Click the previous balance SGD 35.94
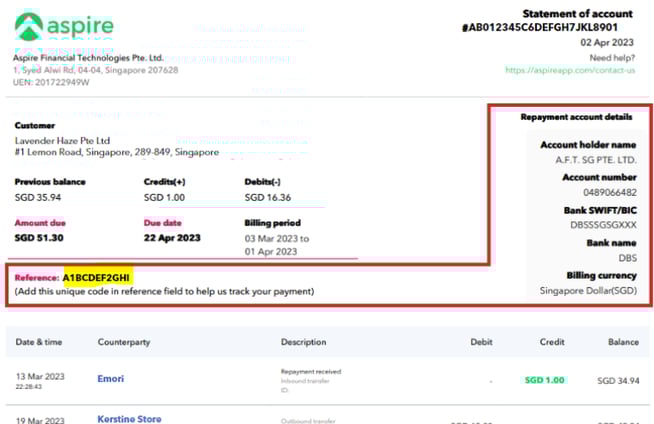Screen dimensions: 654x424 (x=38, y=197)
